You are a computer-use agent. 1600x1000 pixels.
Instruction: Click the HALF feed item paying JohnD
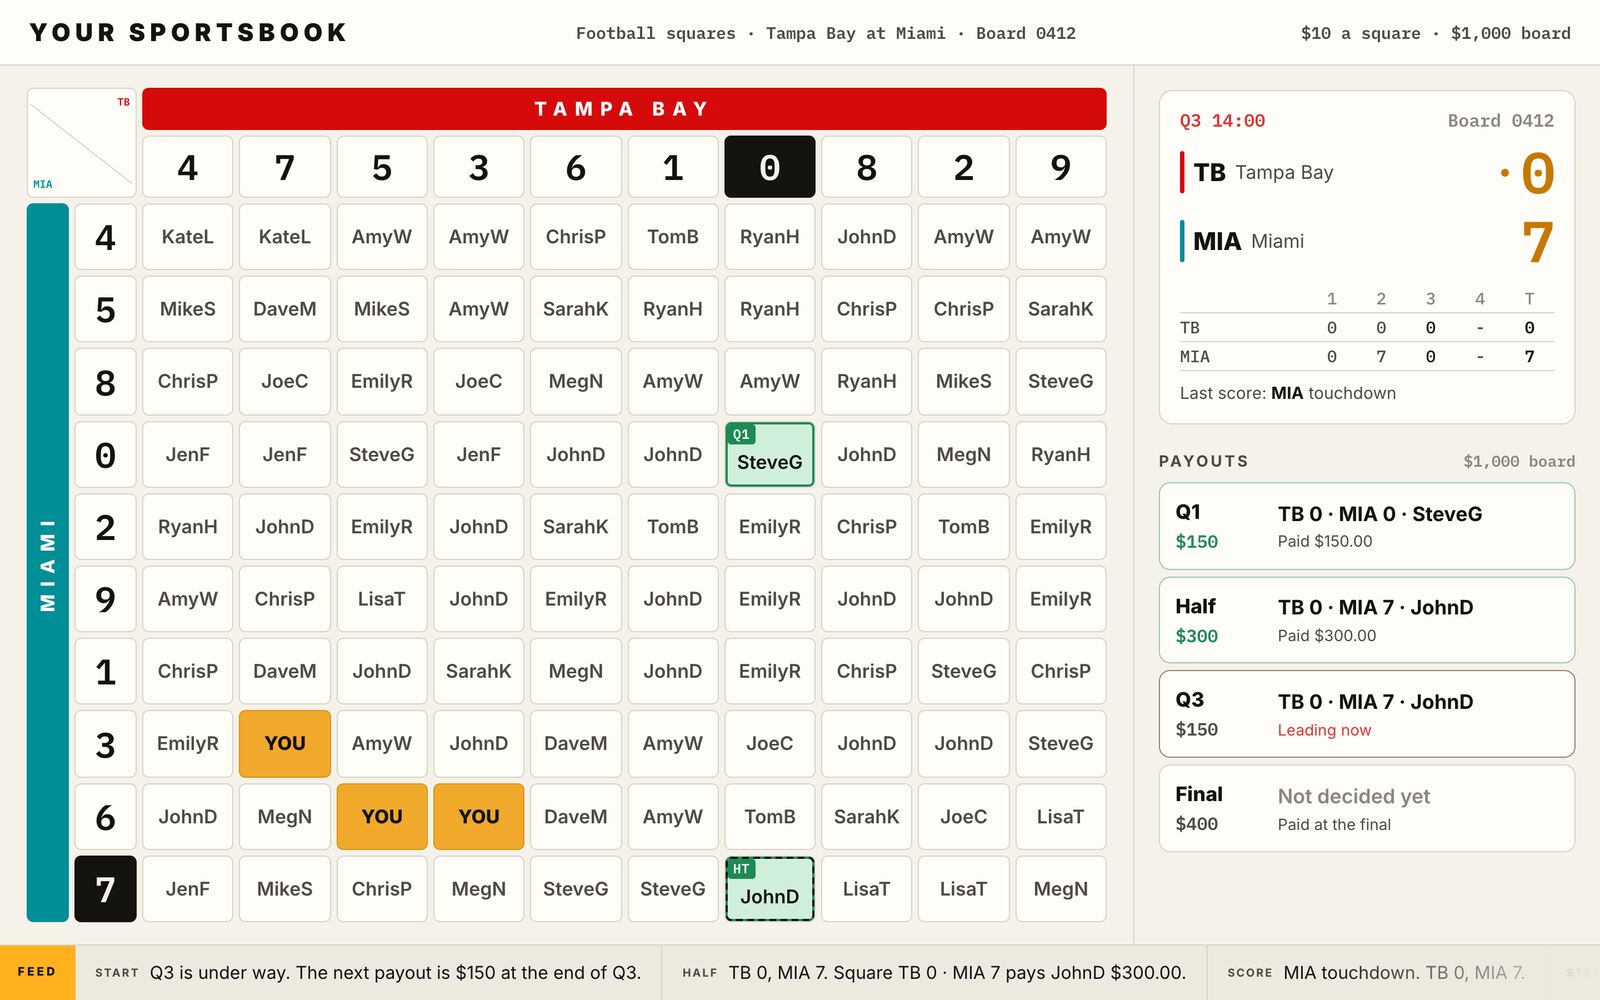pyautogui.click(x=934, y=972)
